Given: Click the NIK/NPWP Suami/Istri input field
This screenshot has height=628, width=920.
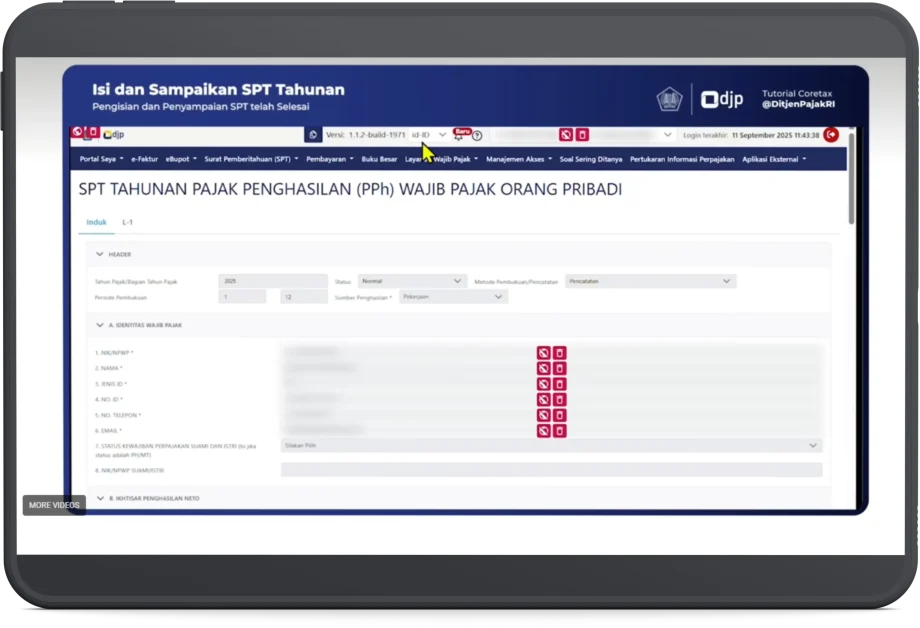Looking at the screenshot, I should pyautogui.click(x=551, y=470).
